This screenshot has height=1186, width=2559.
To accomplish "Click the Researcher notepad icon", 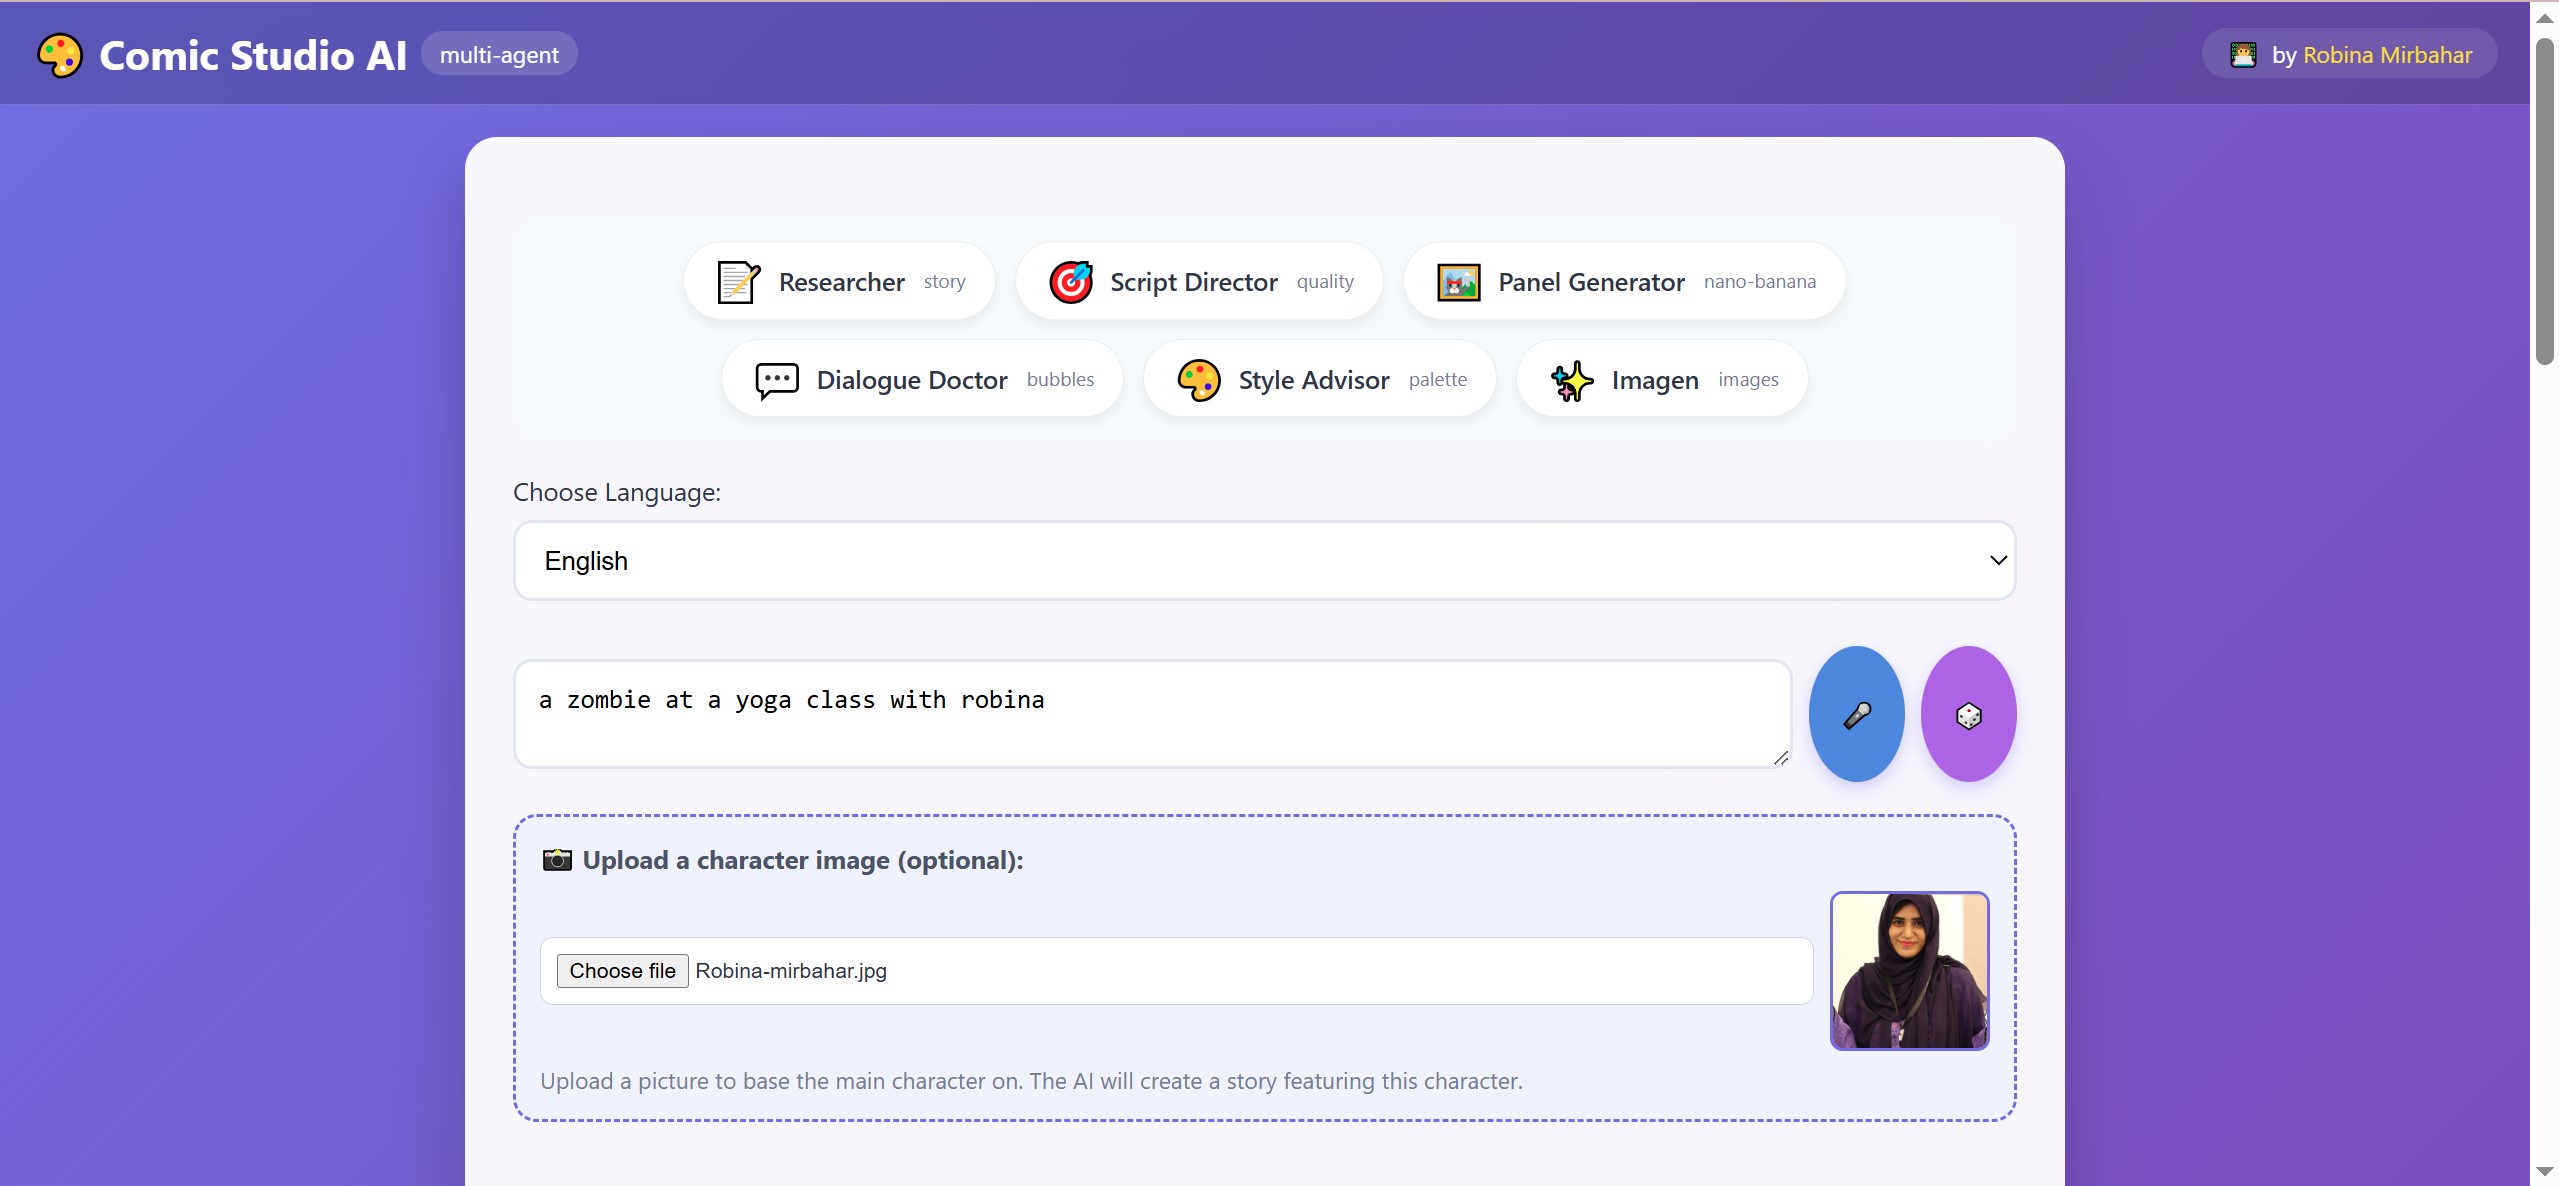I will pos(738,282).
